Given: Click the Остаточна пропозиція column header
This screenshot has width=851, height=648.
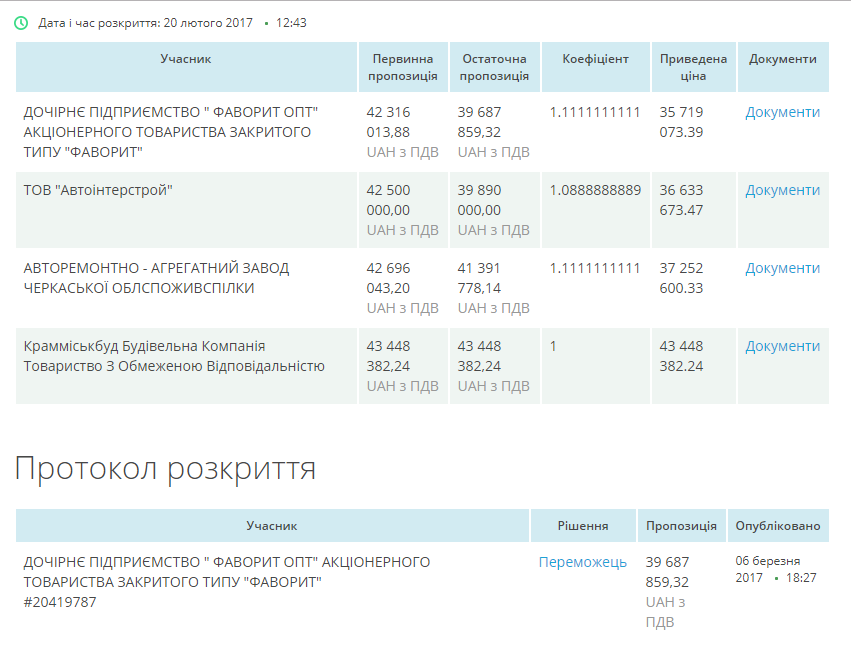Looking at the screenshot, I should (494, 67).
